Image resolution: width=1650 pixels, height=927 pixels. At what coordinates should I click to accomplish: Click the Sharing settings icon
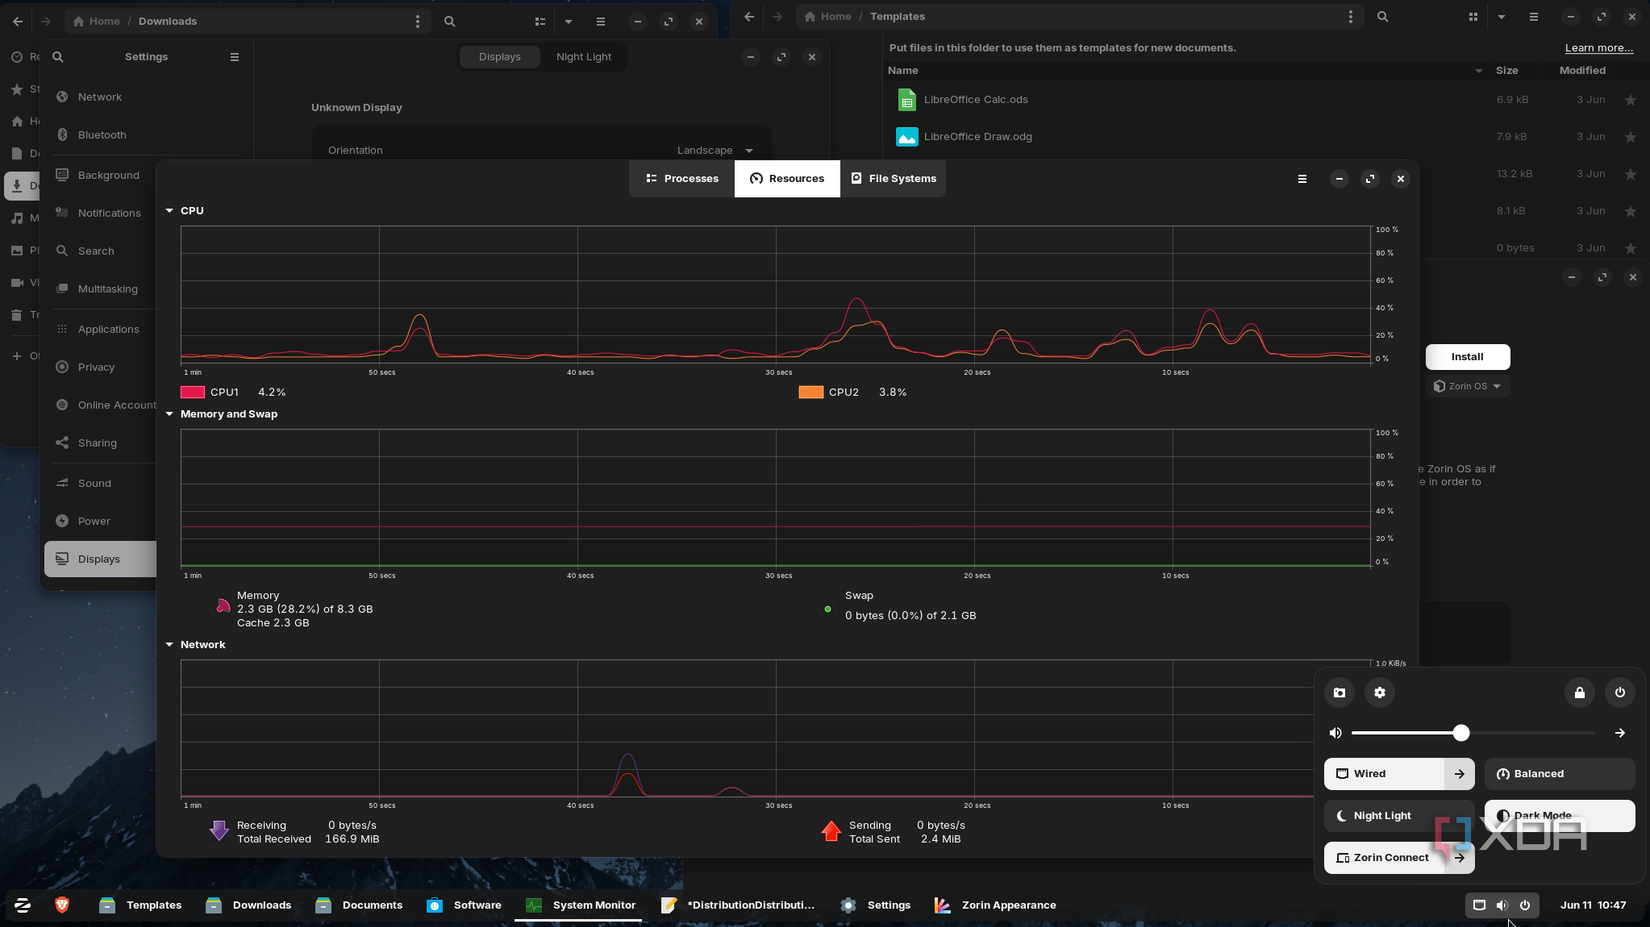pyautogui.click(x=62, y=443)
